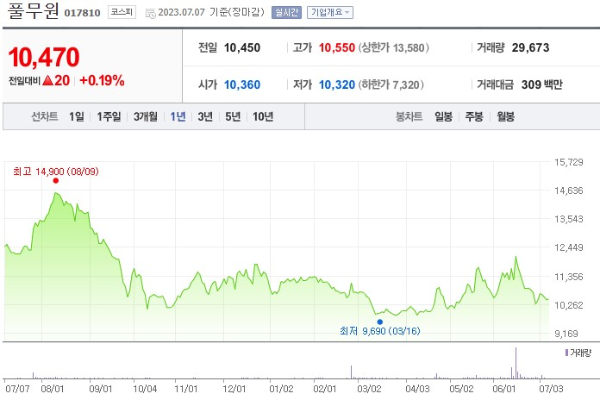This screenshot has height=409, width=600.
Task: Select the 10년 line chart tab
Action: coord(263,116)
